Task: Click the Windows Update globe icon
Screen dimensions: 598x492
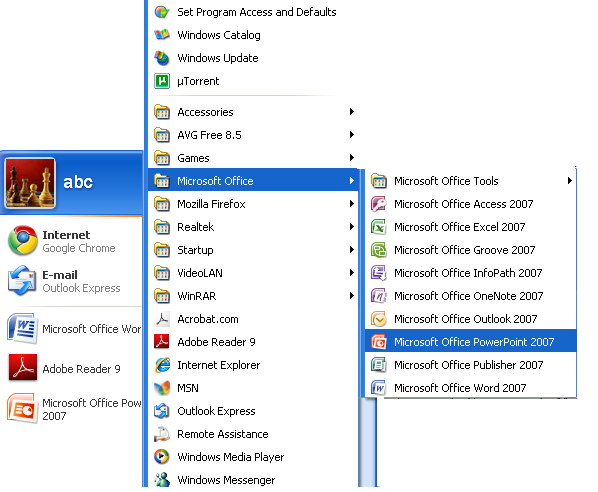Action: 162,58
